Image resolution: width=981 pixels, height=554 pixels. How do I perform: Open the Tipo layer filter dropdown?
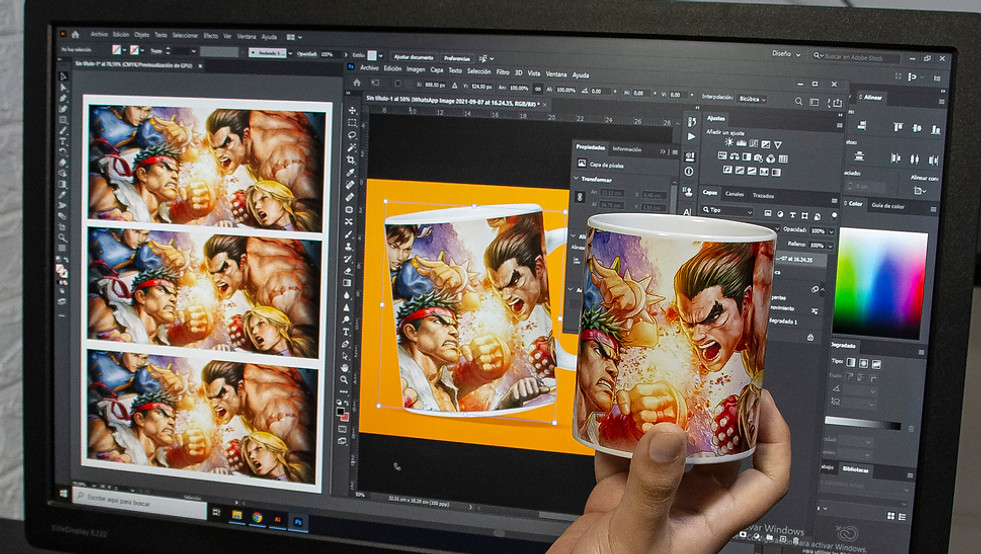(x=727, y=211)
